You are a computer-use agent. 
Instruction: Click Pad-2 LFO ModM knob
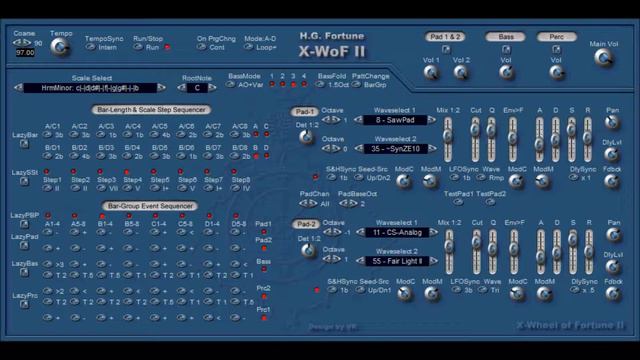point(544,293)
